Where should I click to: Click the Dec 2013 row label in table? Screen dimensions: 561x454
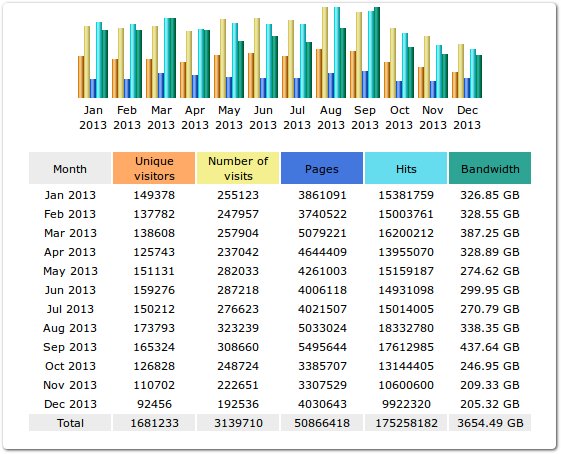tap(70, 404)
